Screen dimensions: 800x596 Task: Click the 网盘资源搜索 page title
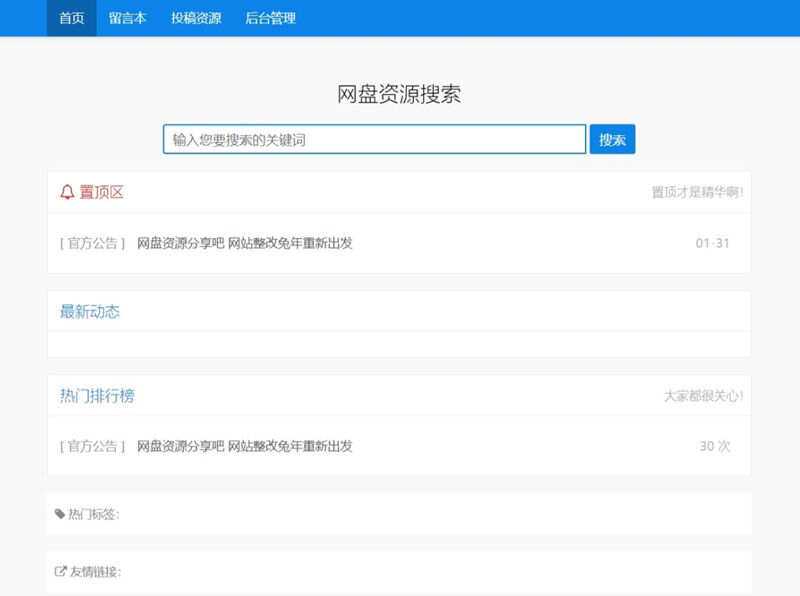400,94
